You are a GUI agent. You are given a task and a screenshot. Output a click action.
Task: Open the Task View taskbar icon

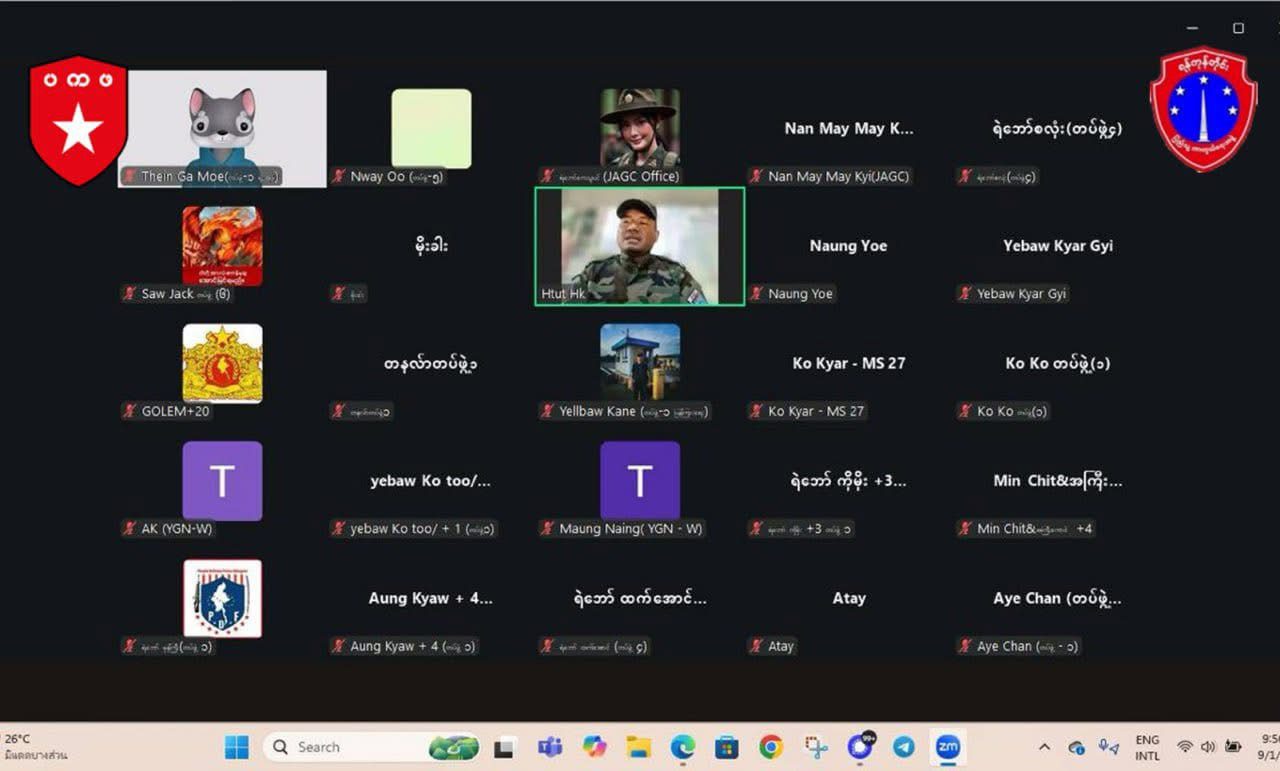pos(505,747)
